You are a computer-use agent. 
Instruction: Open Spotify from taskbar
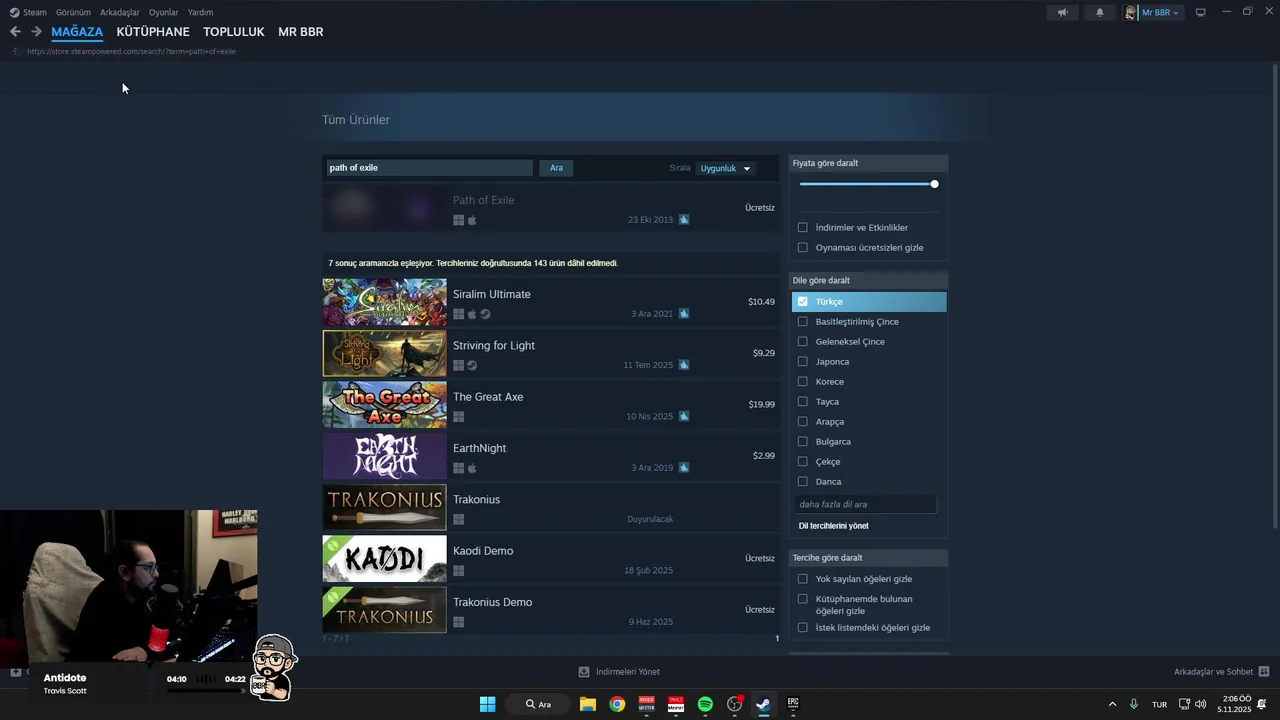click(x=705, y=704)
